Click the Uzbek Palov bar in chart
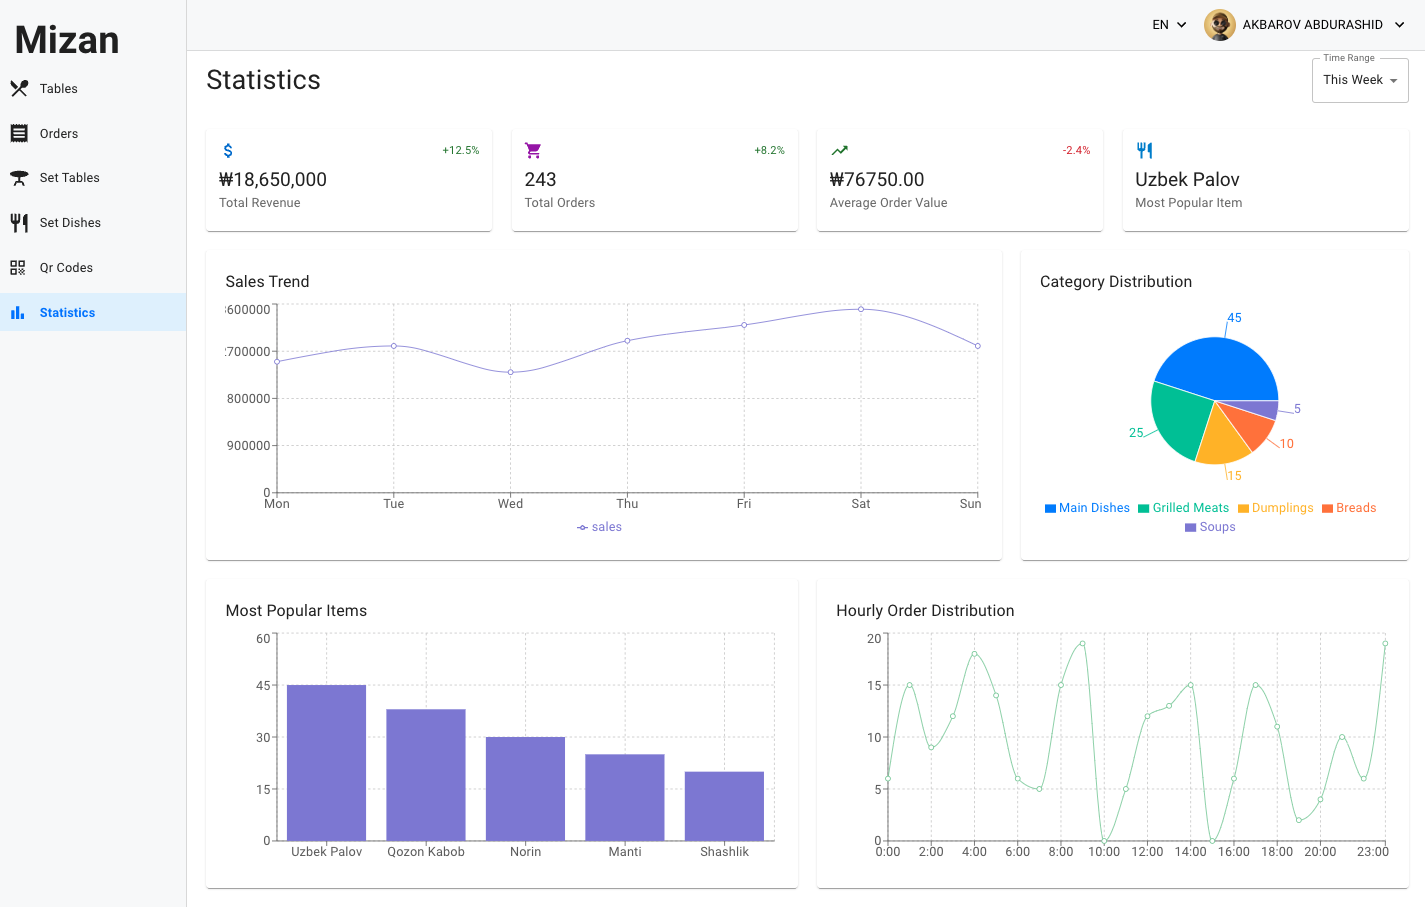The image size is (1425, 907). click(326, 762)
